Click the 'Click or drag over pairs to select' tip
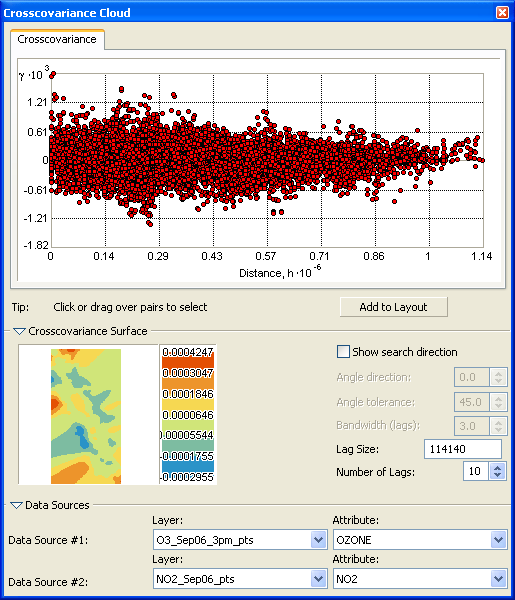Screen dimensions: 515x600 point(130,307)
